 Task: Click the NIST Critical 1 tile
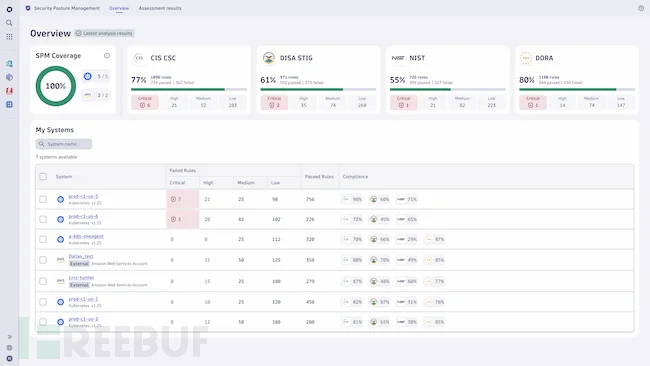coord(403,102)
